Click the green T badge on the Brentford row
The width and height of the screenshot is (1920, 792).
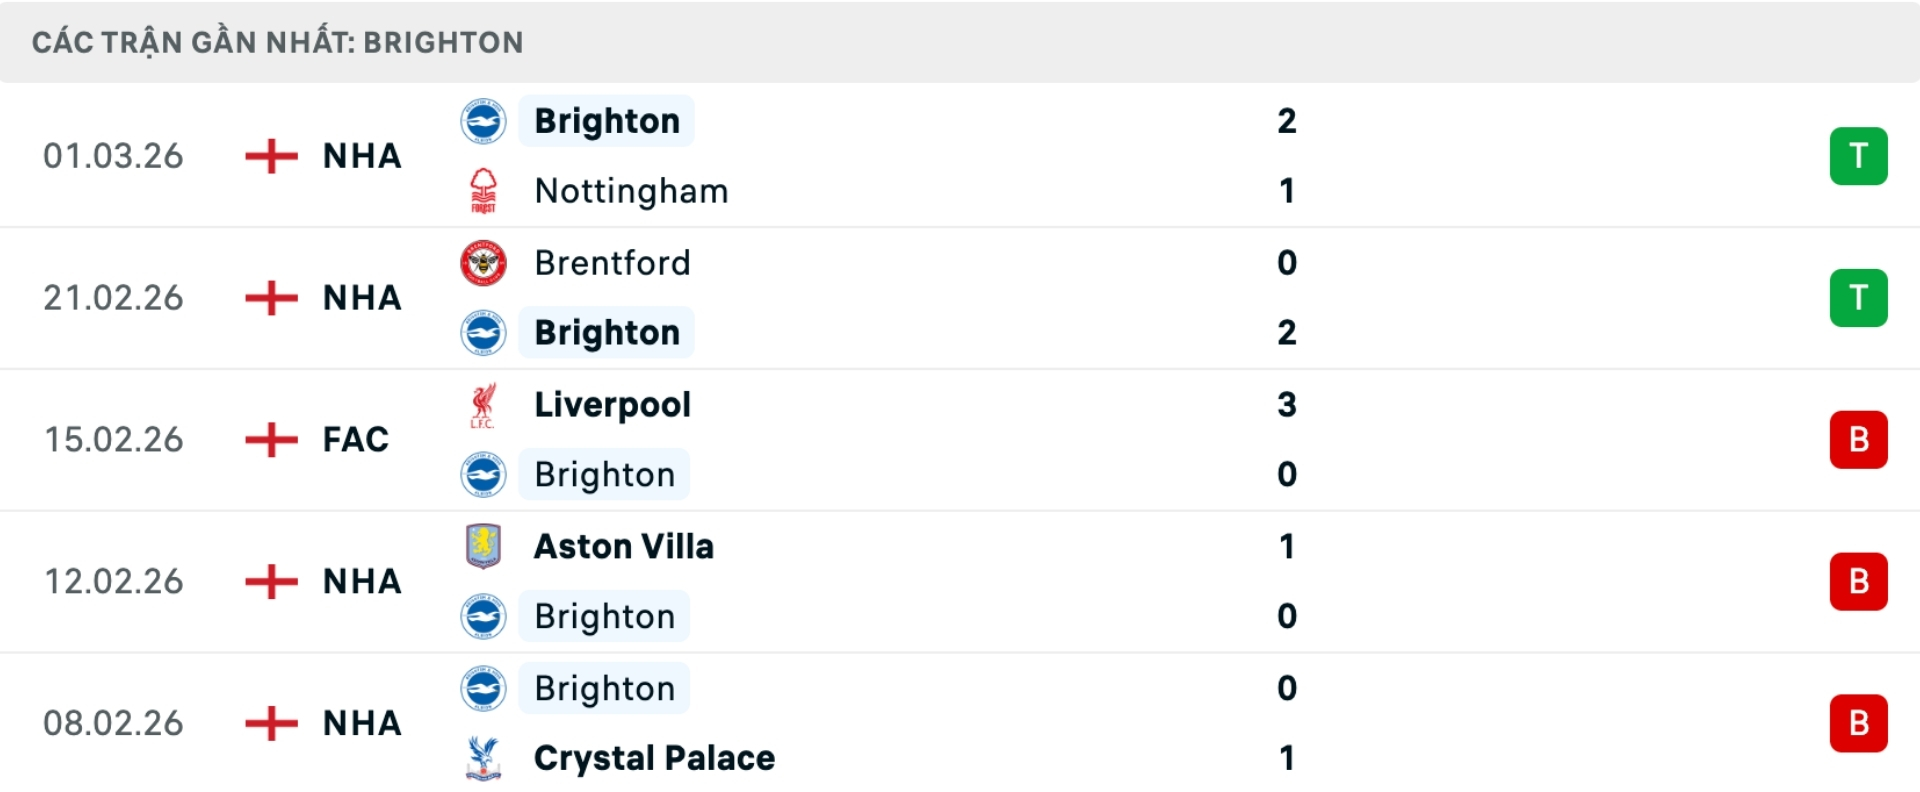pyautogui.click(x=1859, y=298)
